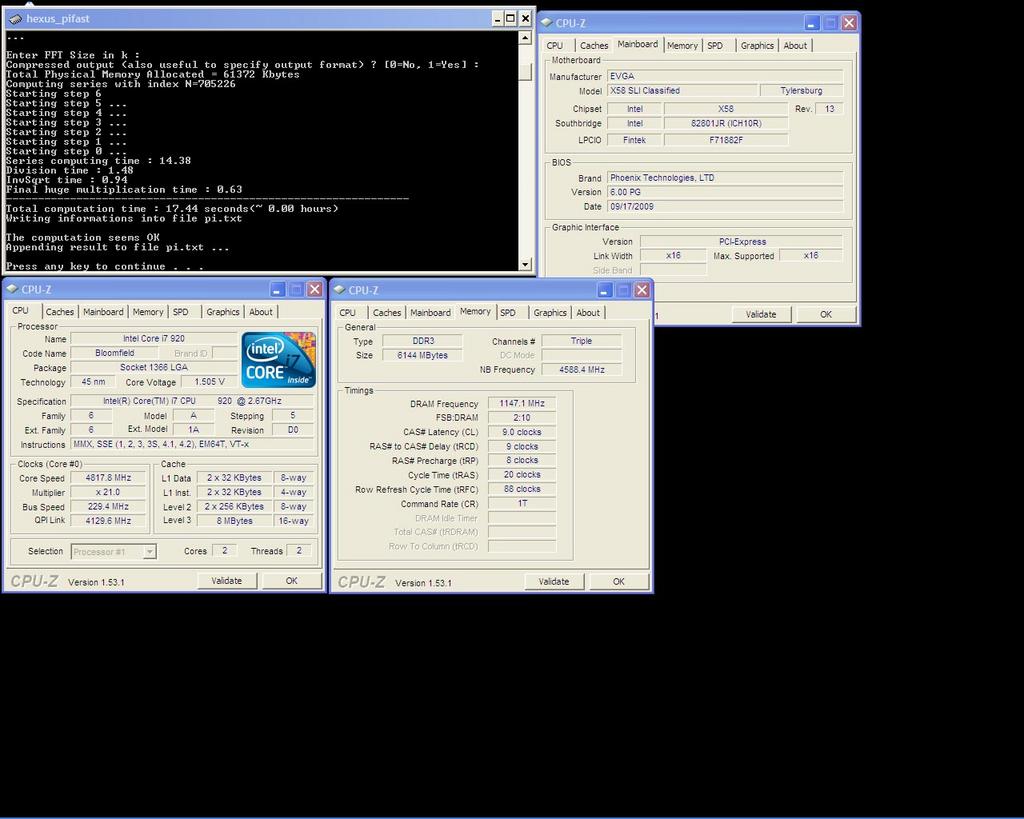Click the Command Rate value 1T
Screen dimensions: 1024x819
(x=522, y=504)
